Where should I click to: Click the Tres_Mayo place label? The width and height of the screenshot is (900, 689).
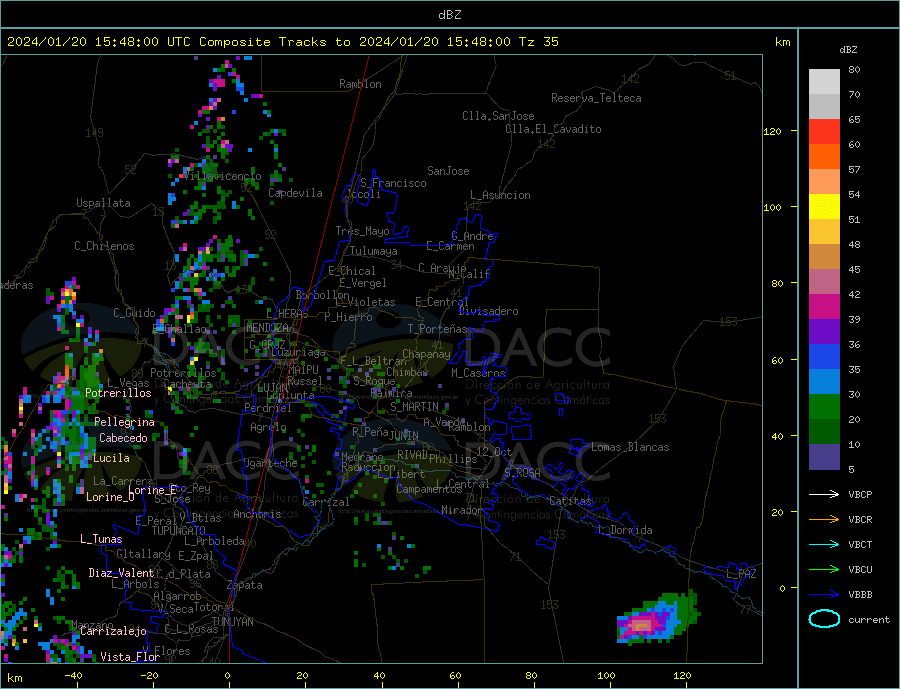point(362,231)
